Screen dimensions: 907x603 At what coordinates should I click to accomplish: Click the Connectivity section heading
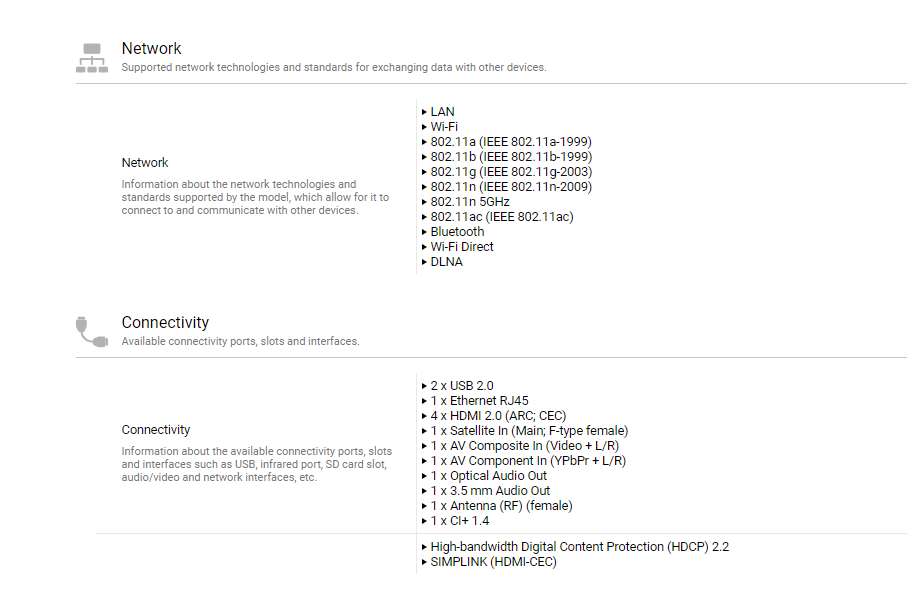pyautogui.click(x=165, y=322)
